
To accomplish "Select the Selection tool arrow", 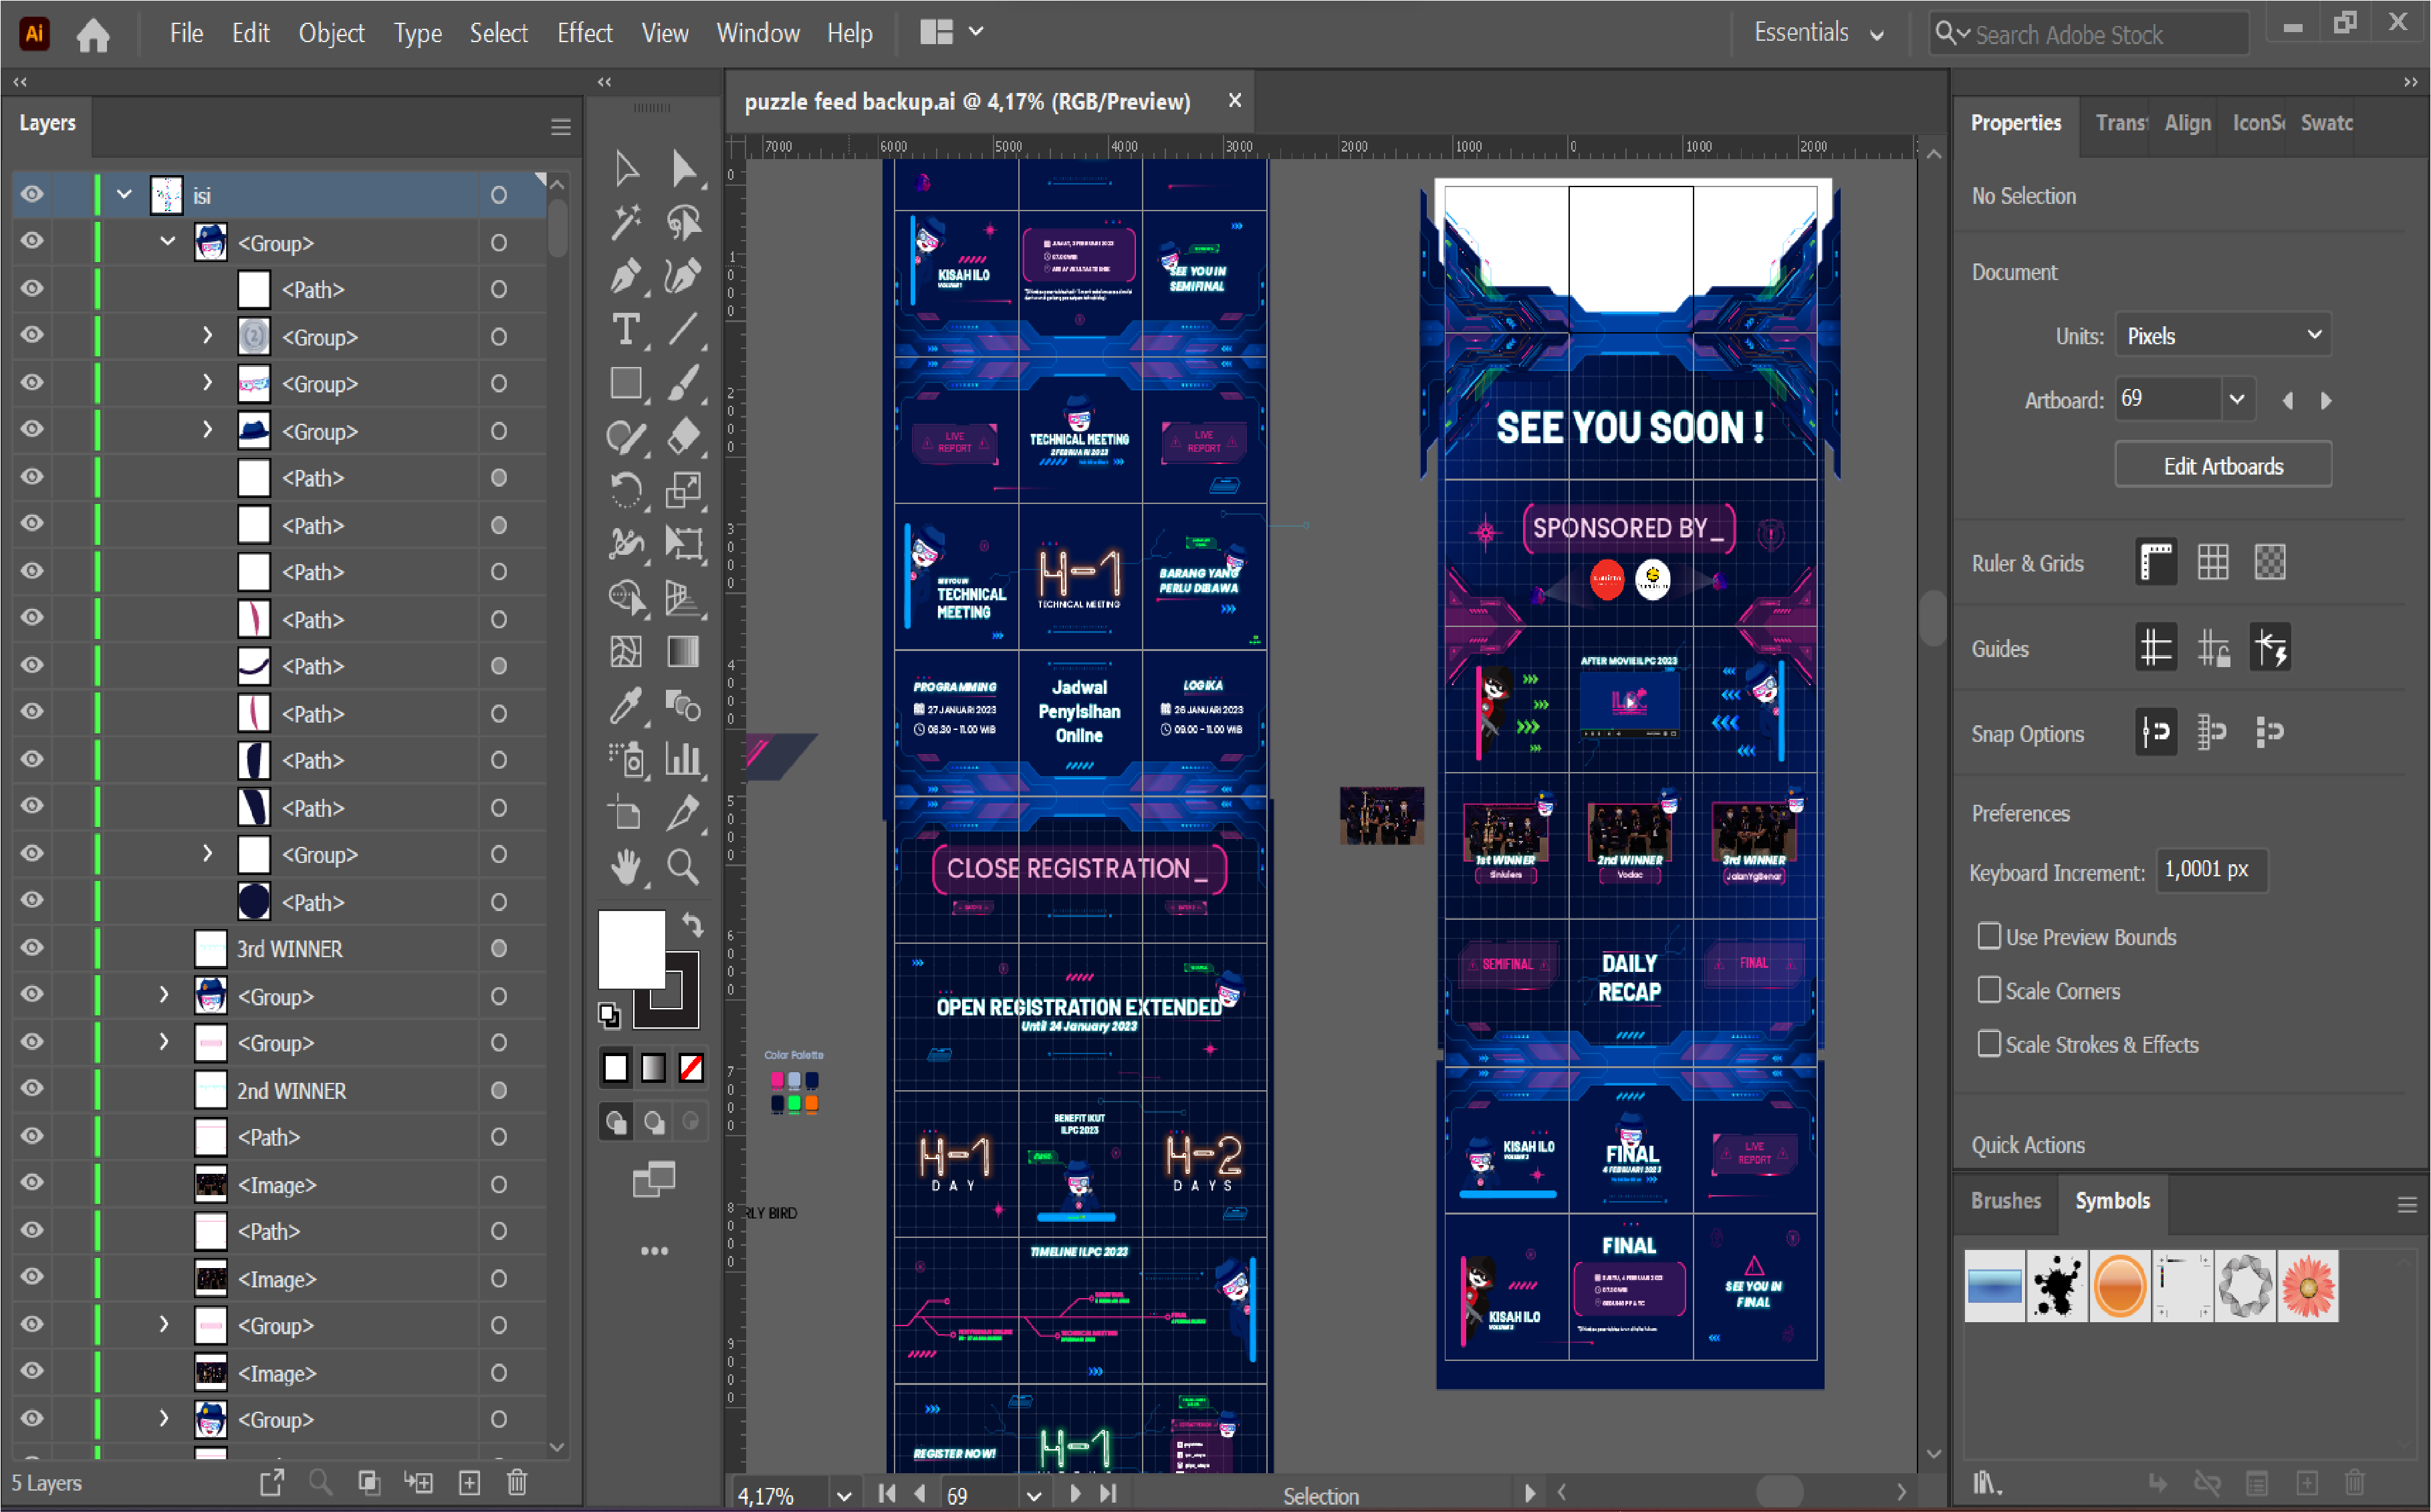I will click(627, 169).
